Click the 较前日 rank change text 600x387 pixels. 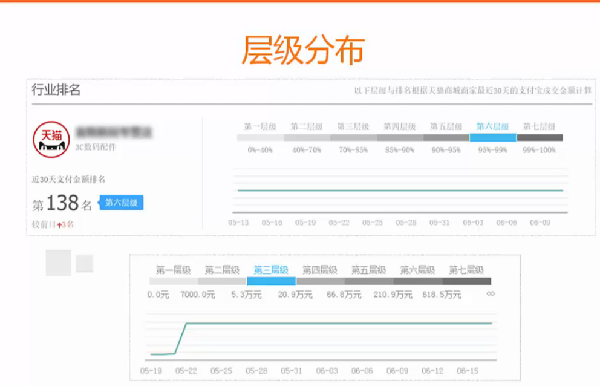tap(52, 224)
